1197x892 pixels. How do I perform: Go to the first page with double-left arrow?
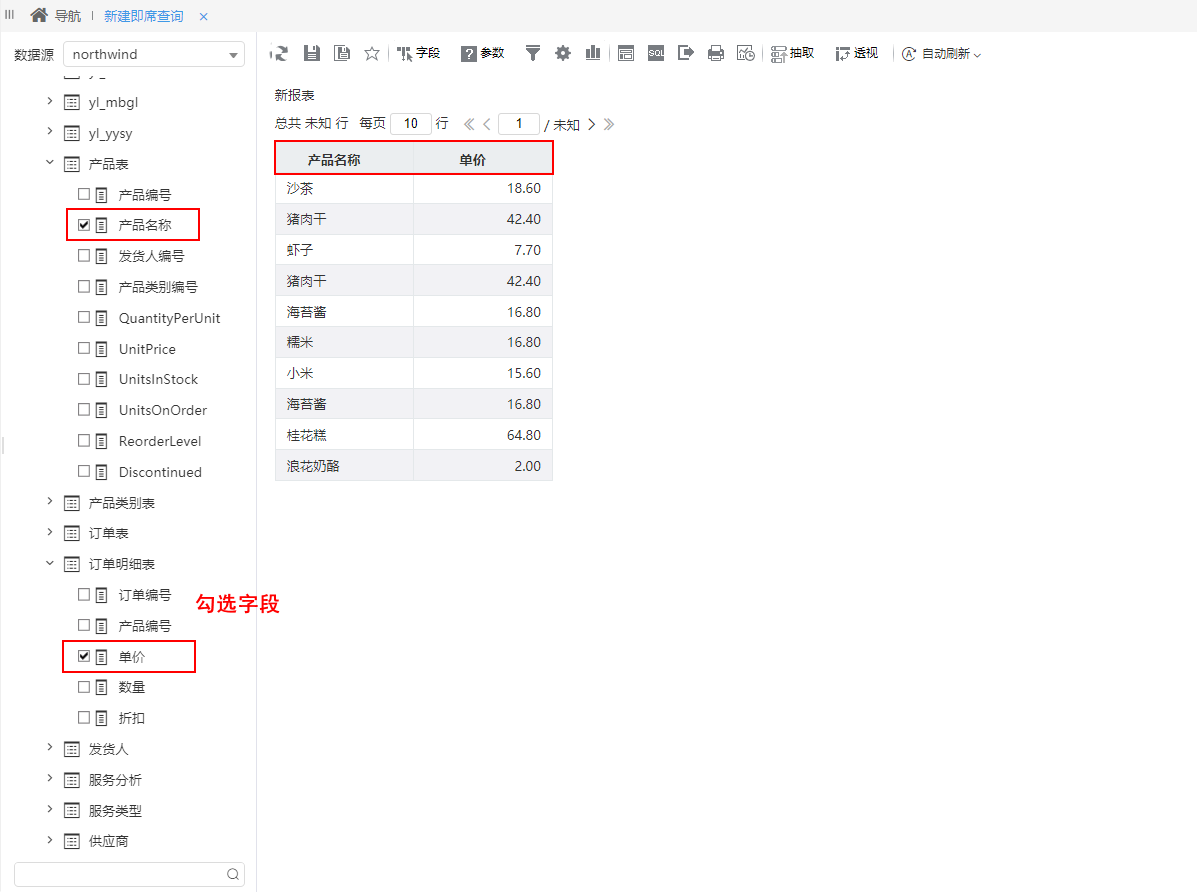coord(469,124)
